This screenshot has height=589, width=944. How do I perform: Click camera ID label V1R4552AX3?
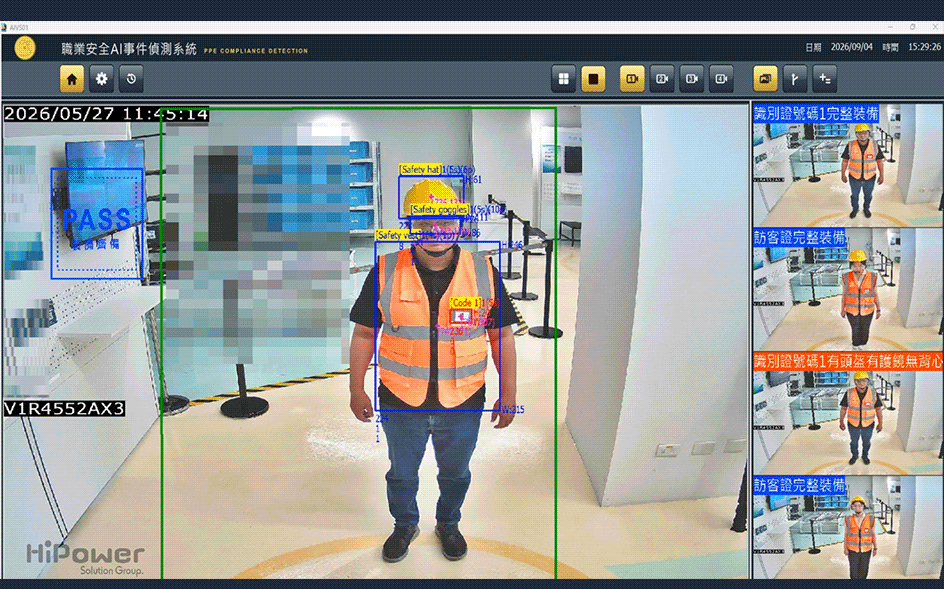(64, 409)
